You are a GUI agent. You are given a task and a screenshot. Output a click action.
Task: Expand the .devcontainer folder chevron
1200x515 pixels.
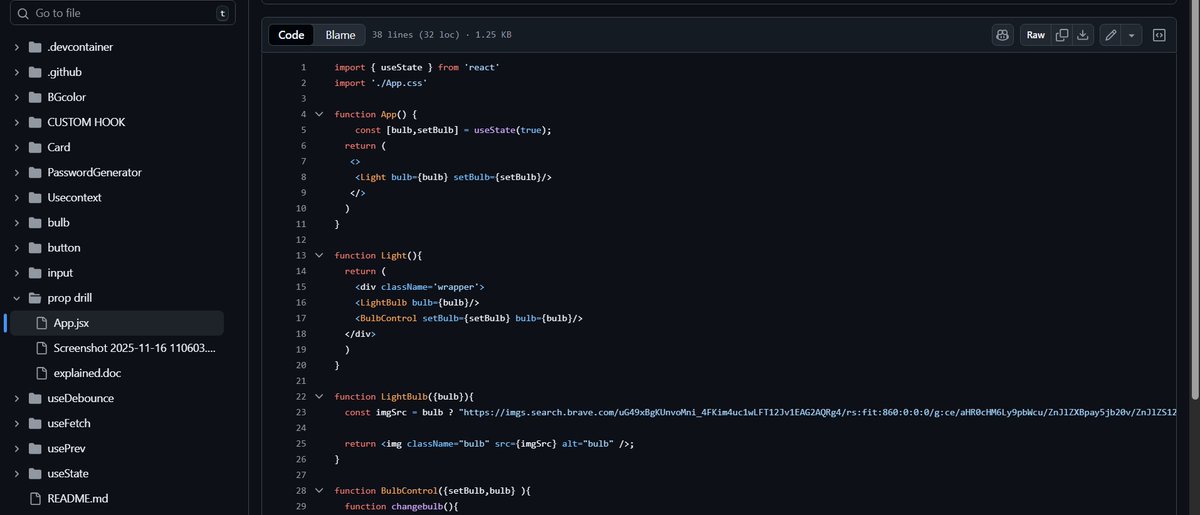coord(16,47)
